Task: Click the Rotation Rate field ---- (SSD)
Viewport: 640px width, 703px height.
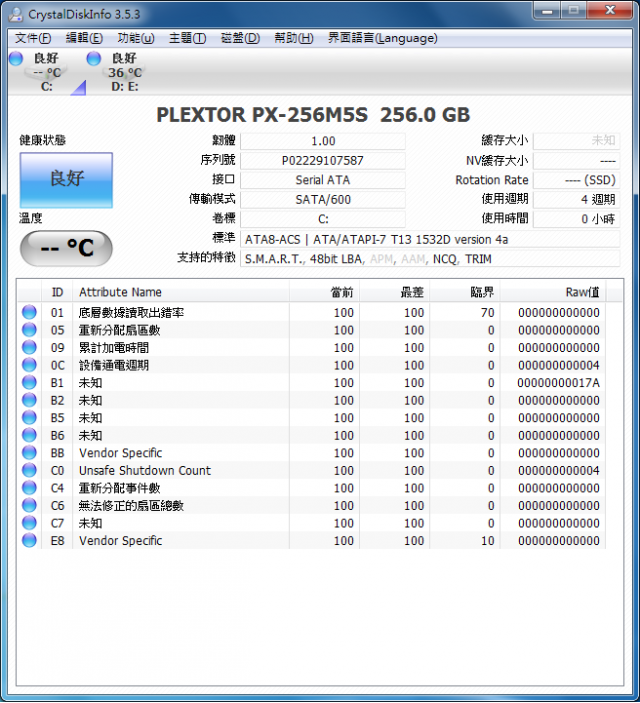Action: (x=576, y=180)
